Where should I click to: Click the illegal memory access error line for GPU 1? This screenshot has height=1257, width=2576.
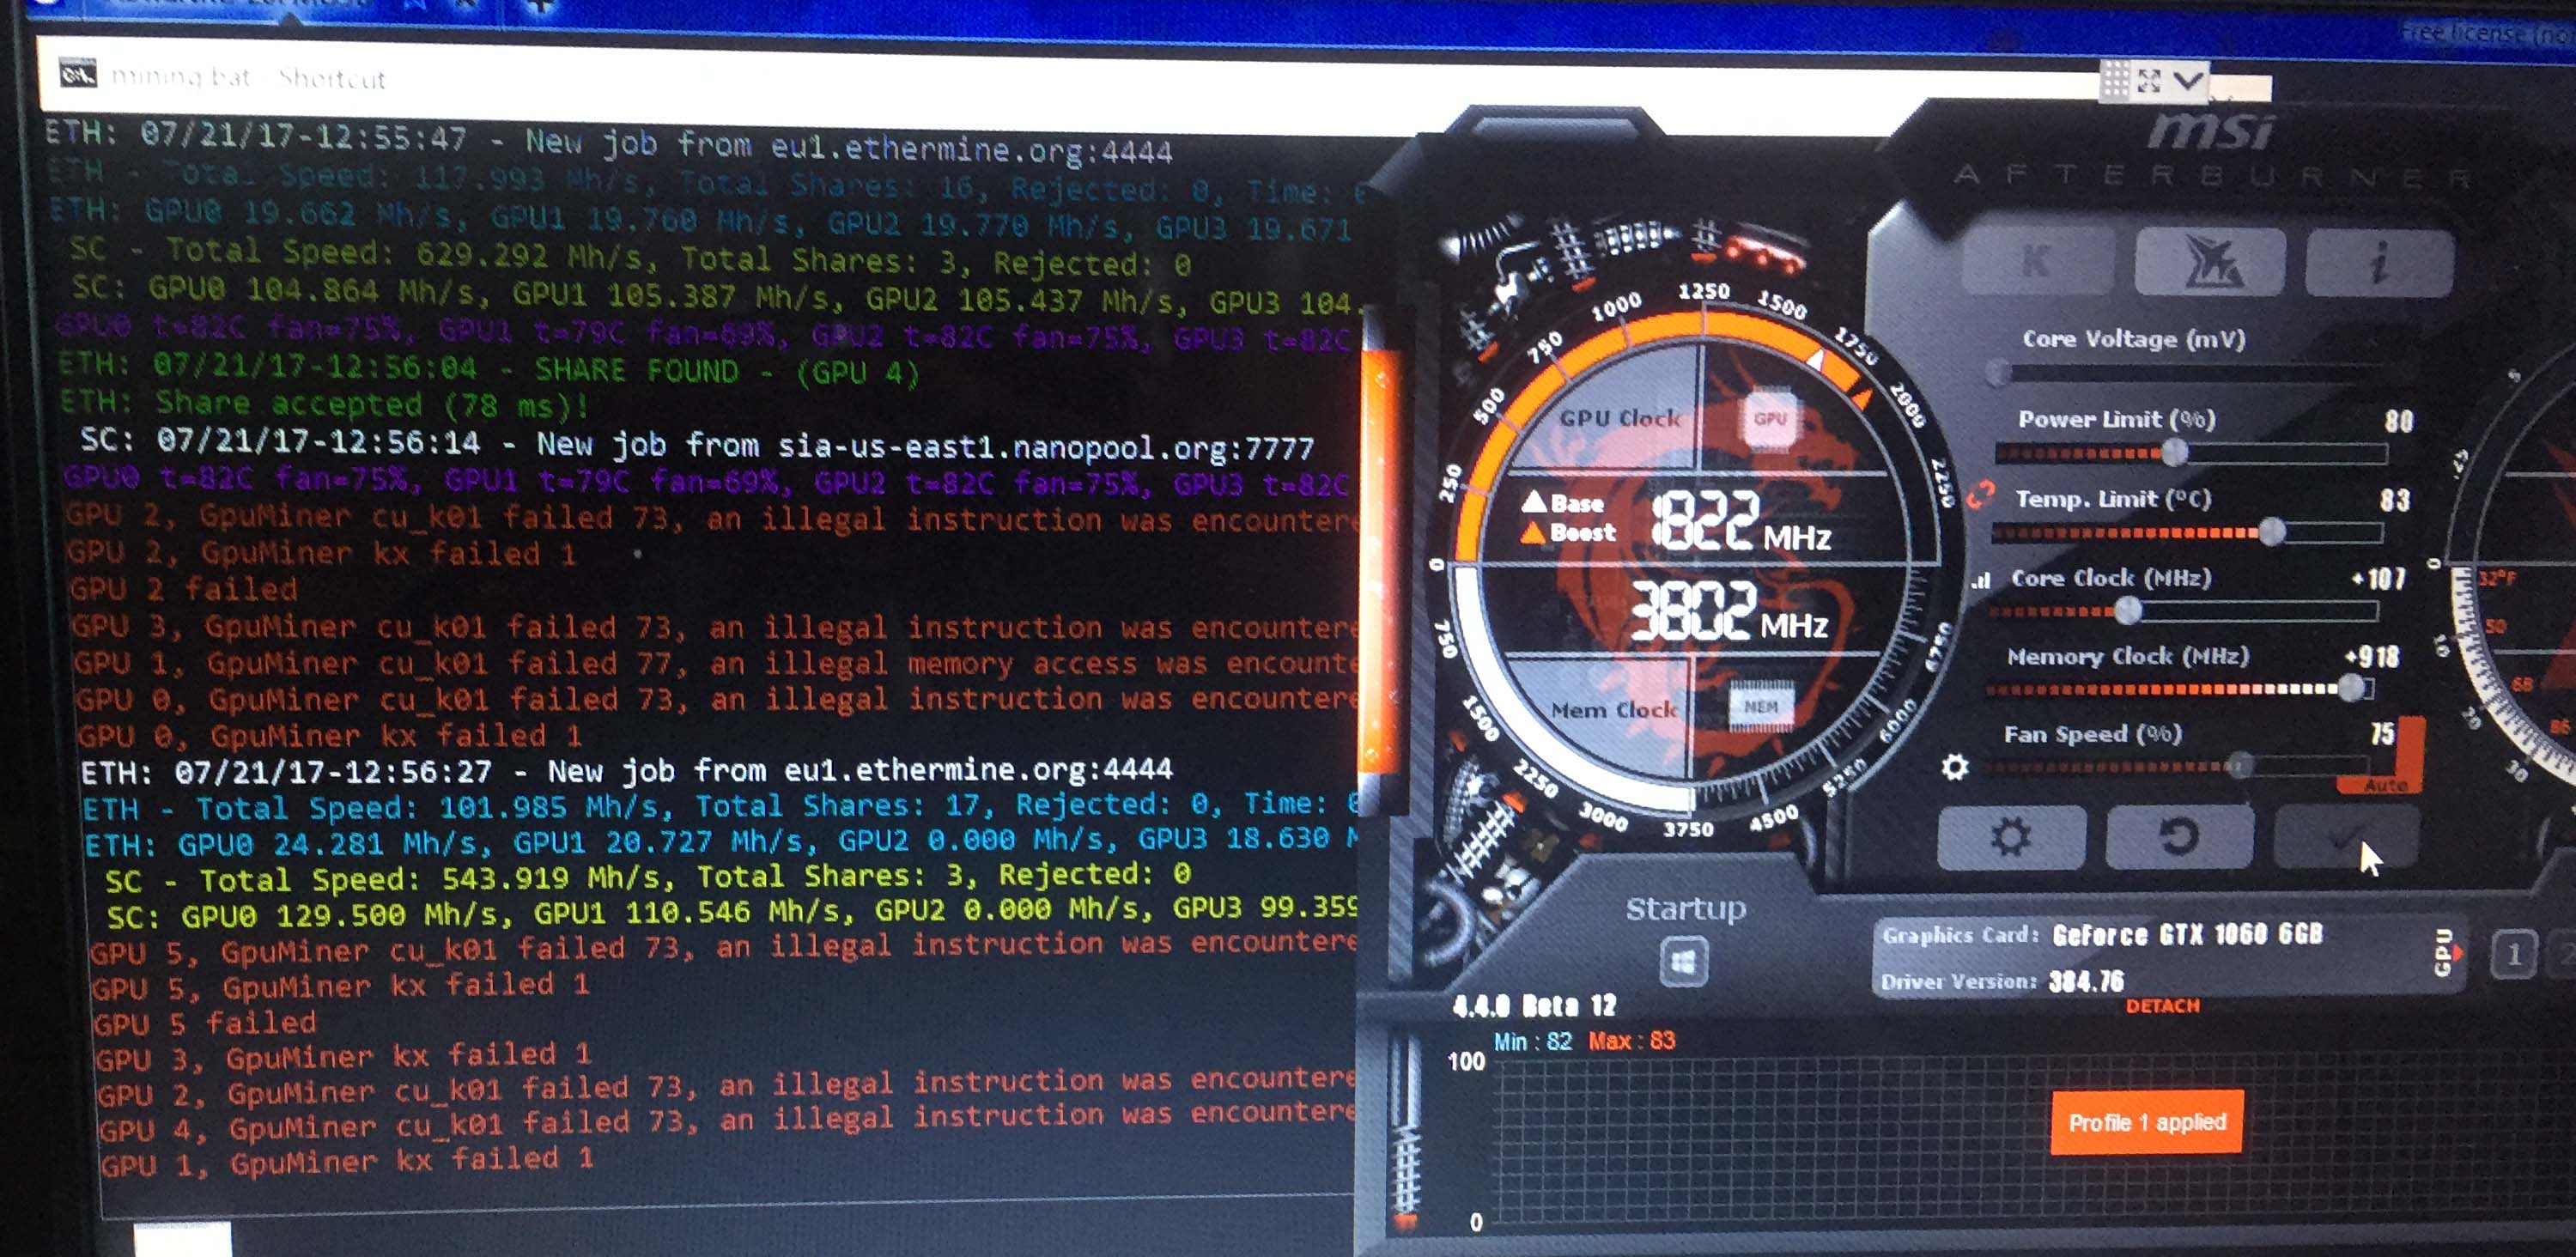[x=715, y=663]
